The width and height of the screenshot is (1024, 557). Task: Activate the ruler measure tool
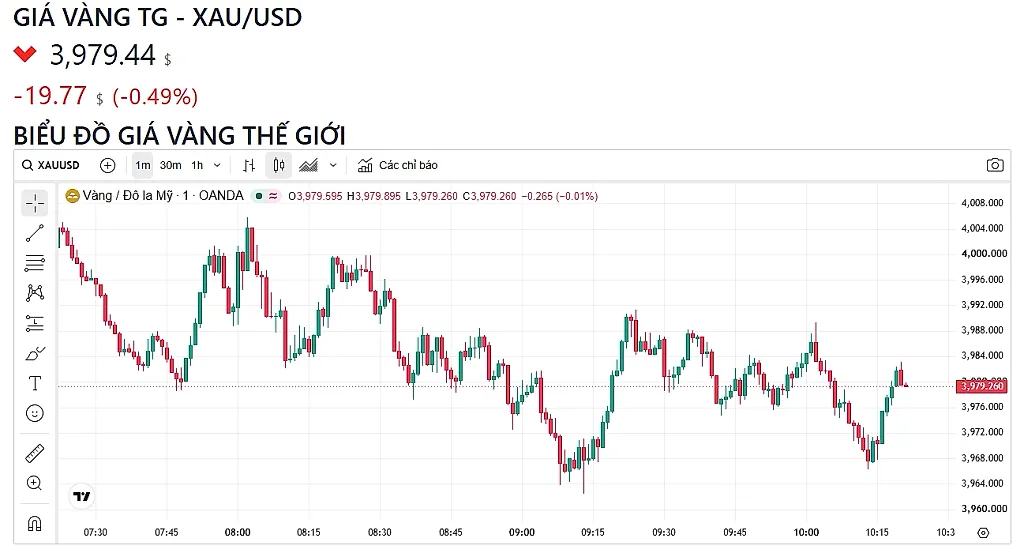pos(35,453)
